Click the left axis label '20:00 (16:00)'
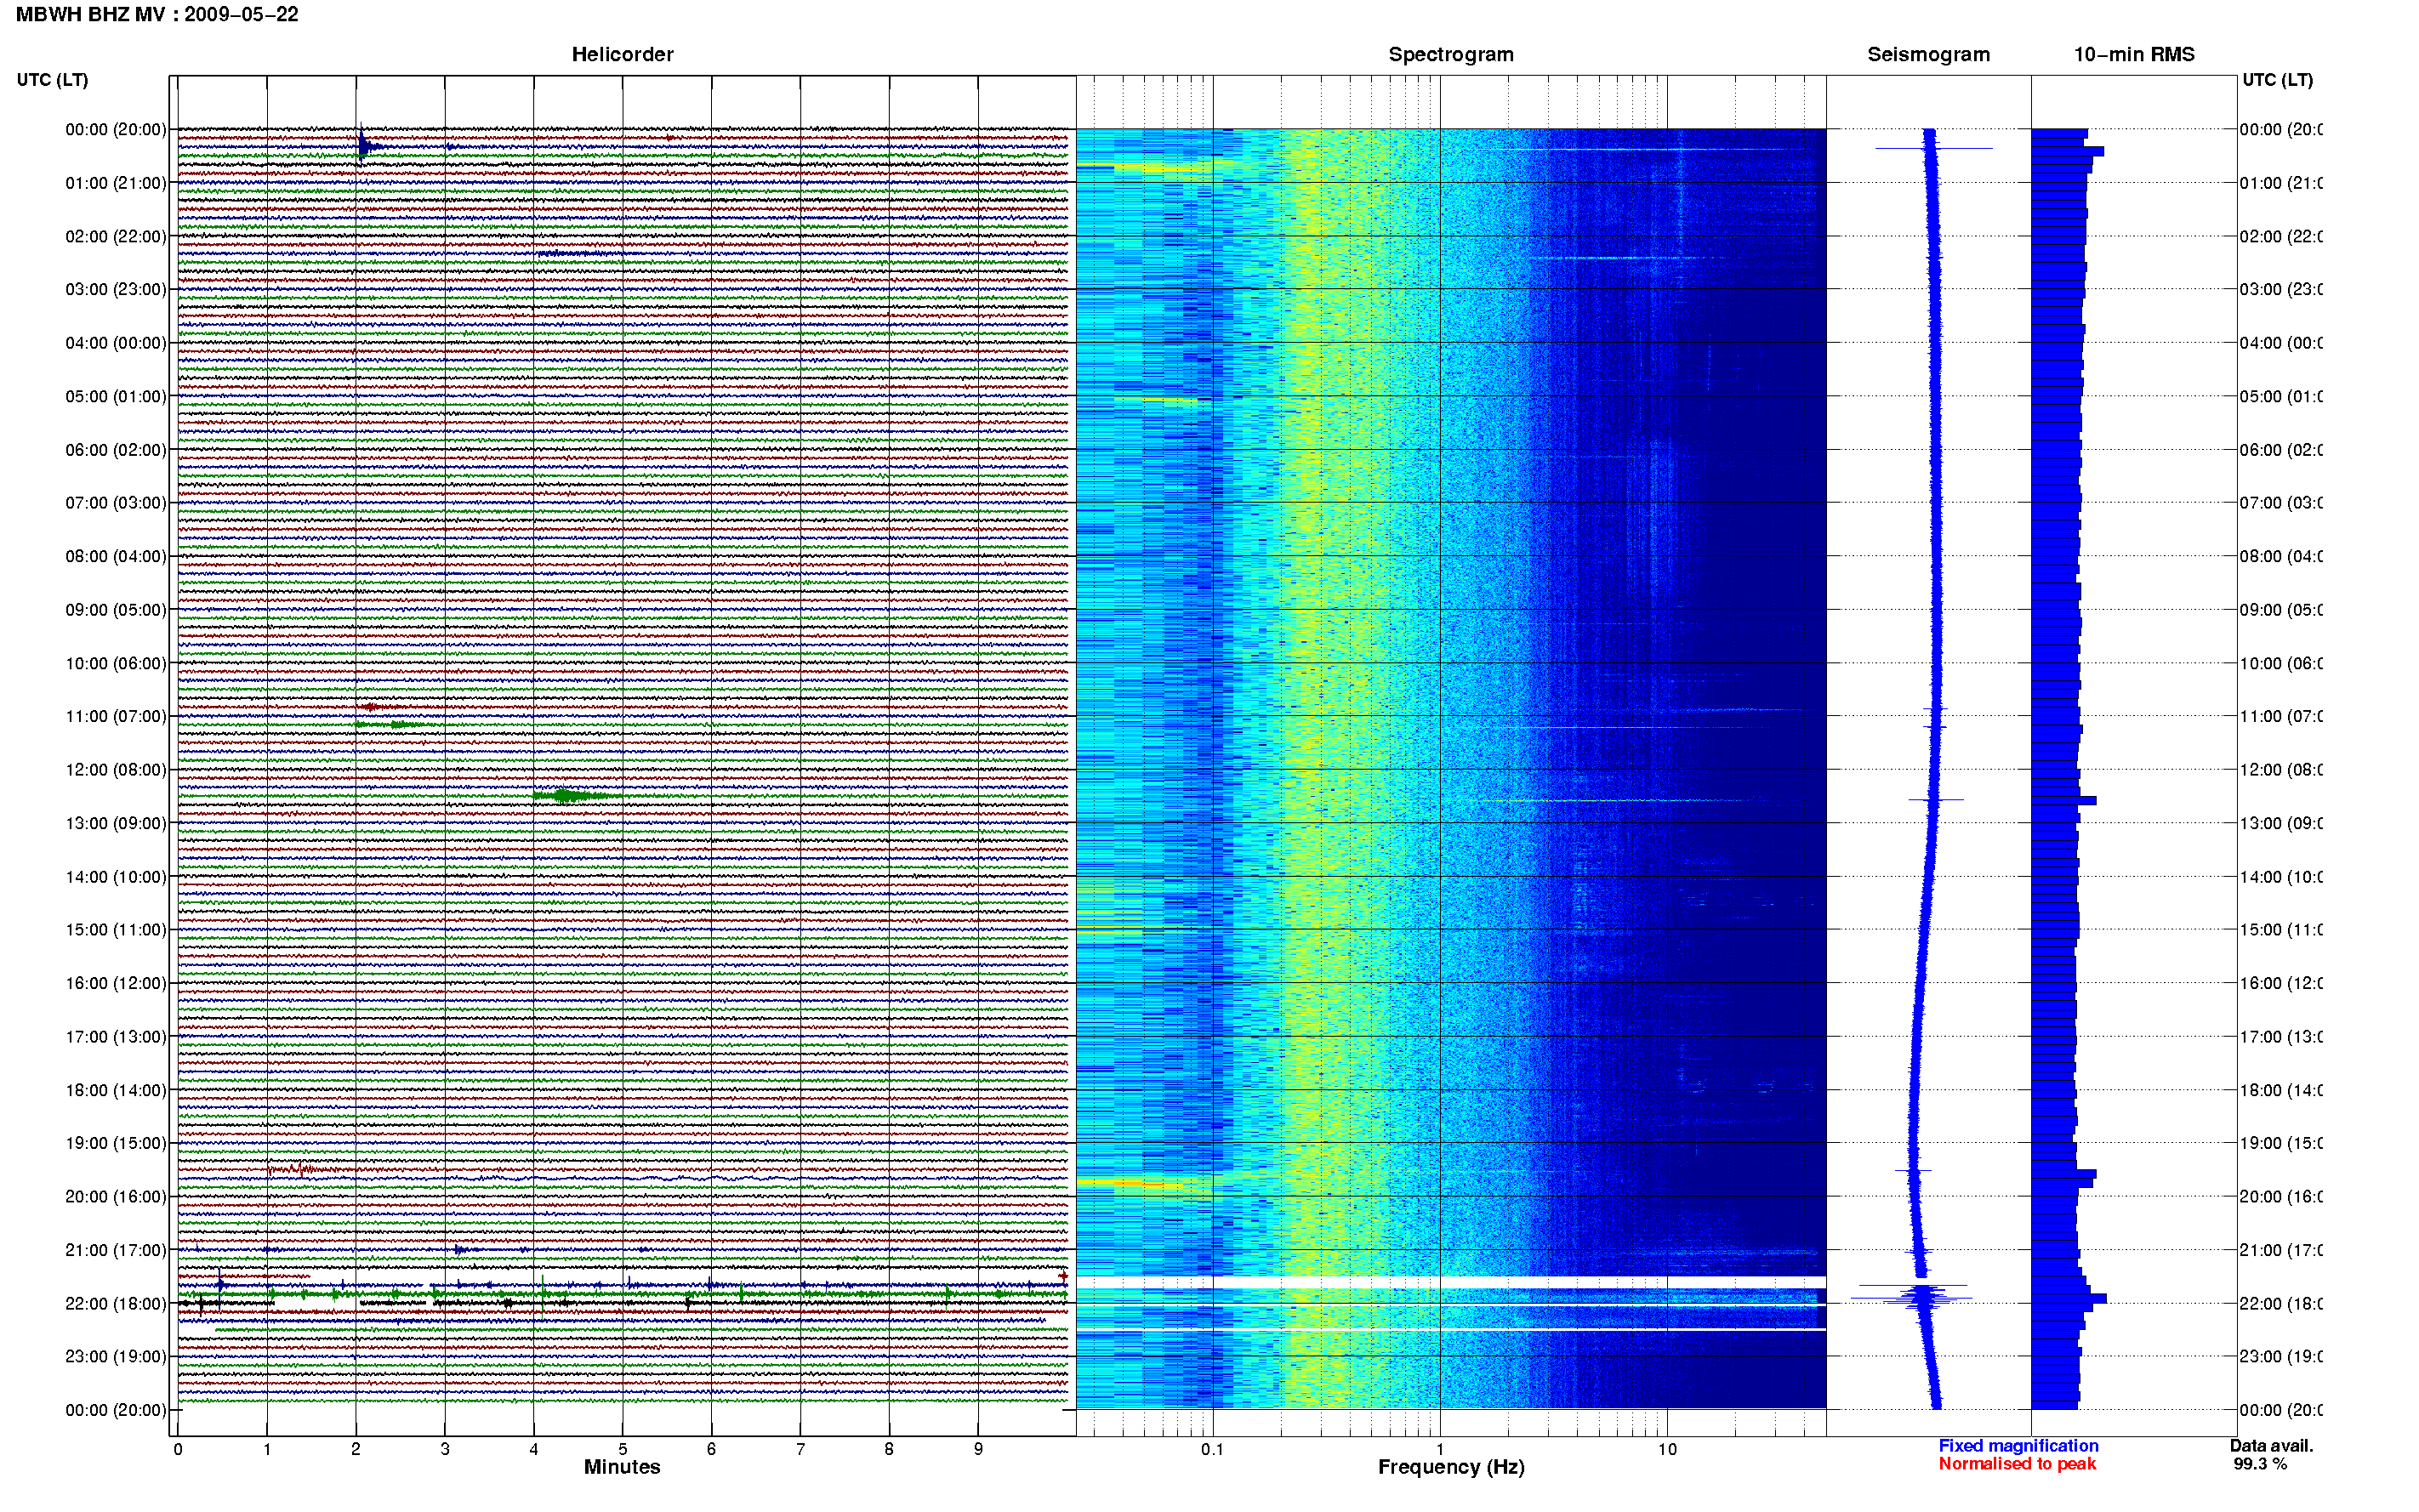 tap(116, 1196)
